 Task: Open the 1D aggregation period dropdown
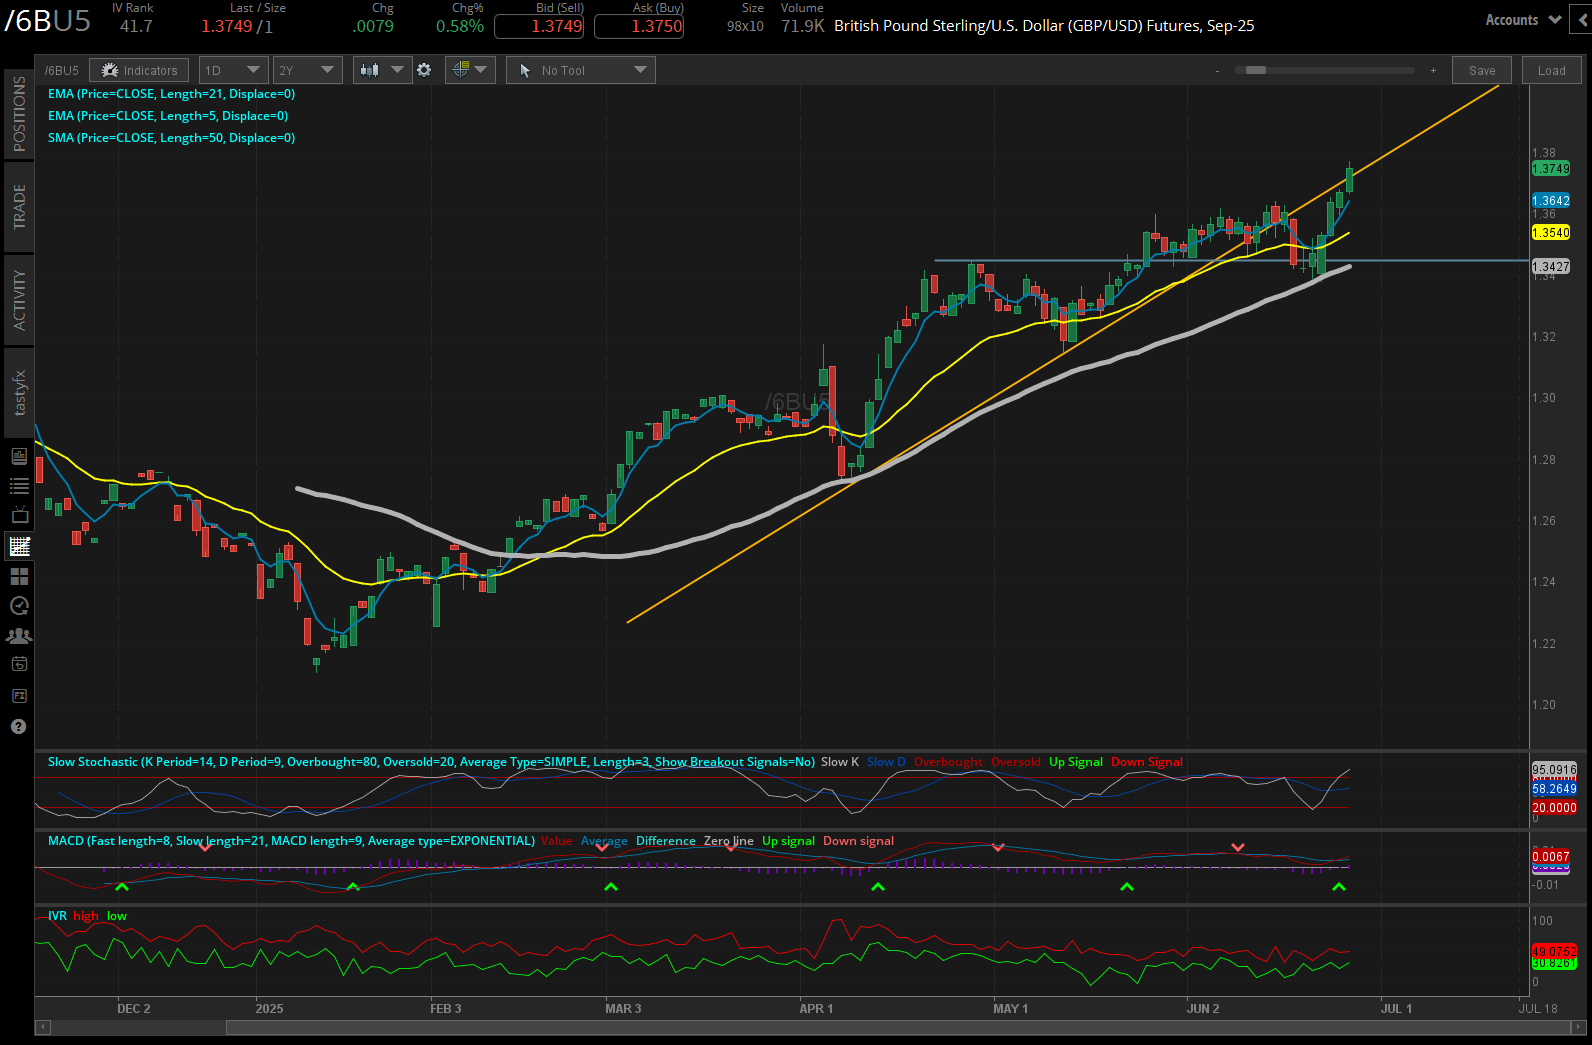[233, 70]
